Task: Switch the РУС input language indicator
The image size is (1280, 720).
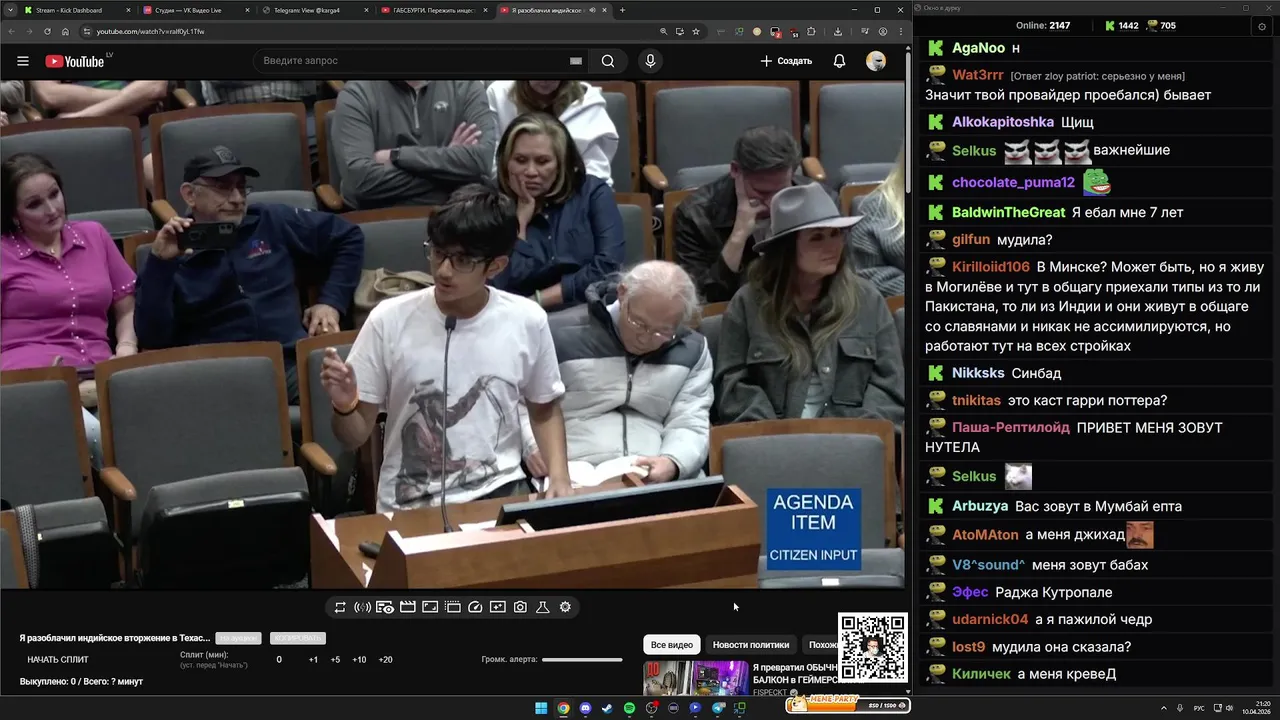Action: (x=1199, y=708)
